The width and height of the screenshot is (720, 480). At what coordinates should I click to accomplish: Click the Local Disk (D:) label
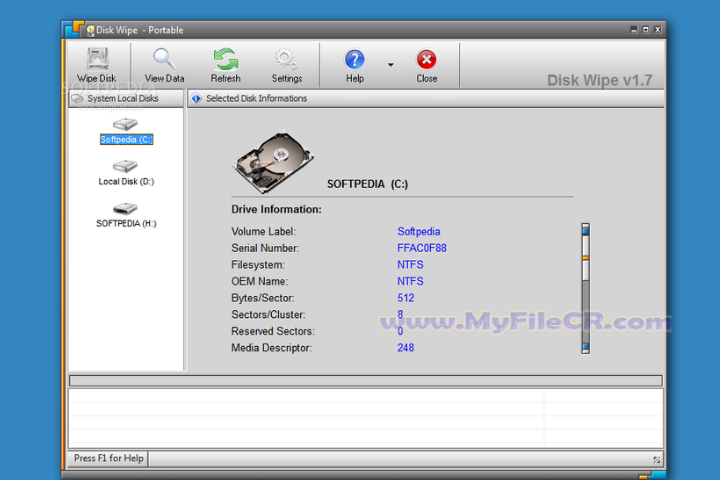(x=126, y=181)
